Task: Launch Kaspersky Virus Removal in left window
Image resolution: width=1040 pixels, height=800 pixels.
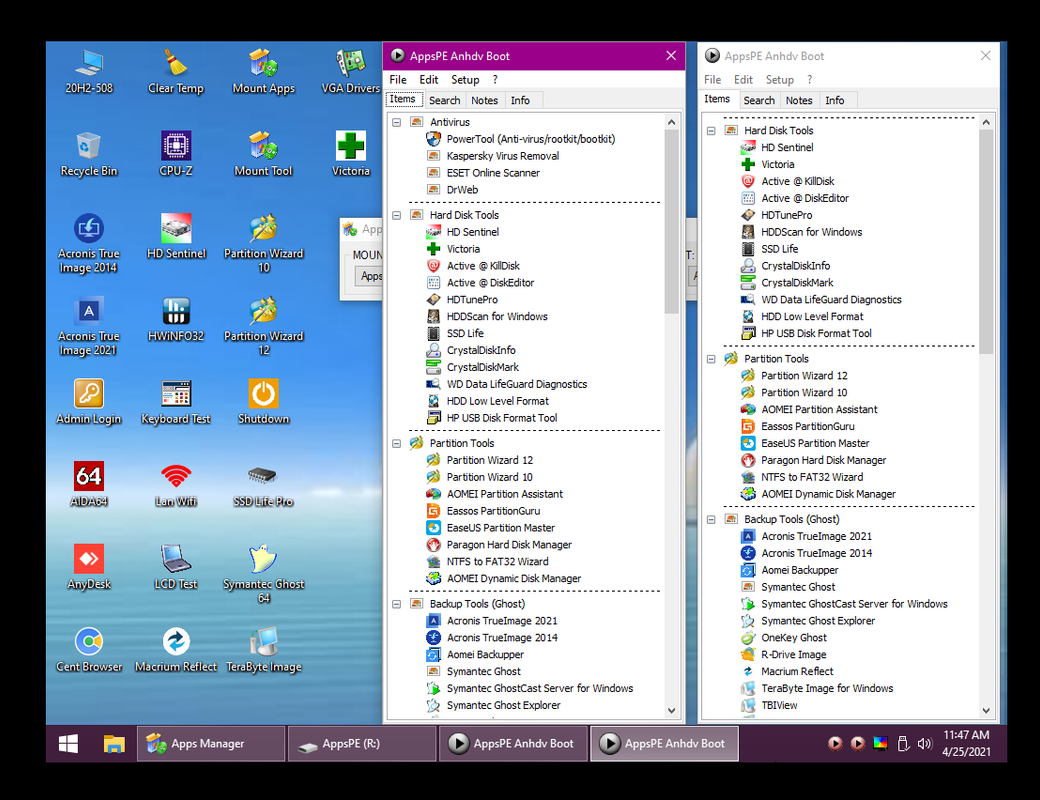Action: 503,156
